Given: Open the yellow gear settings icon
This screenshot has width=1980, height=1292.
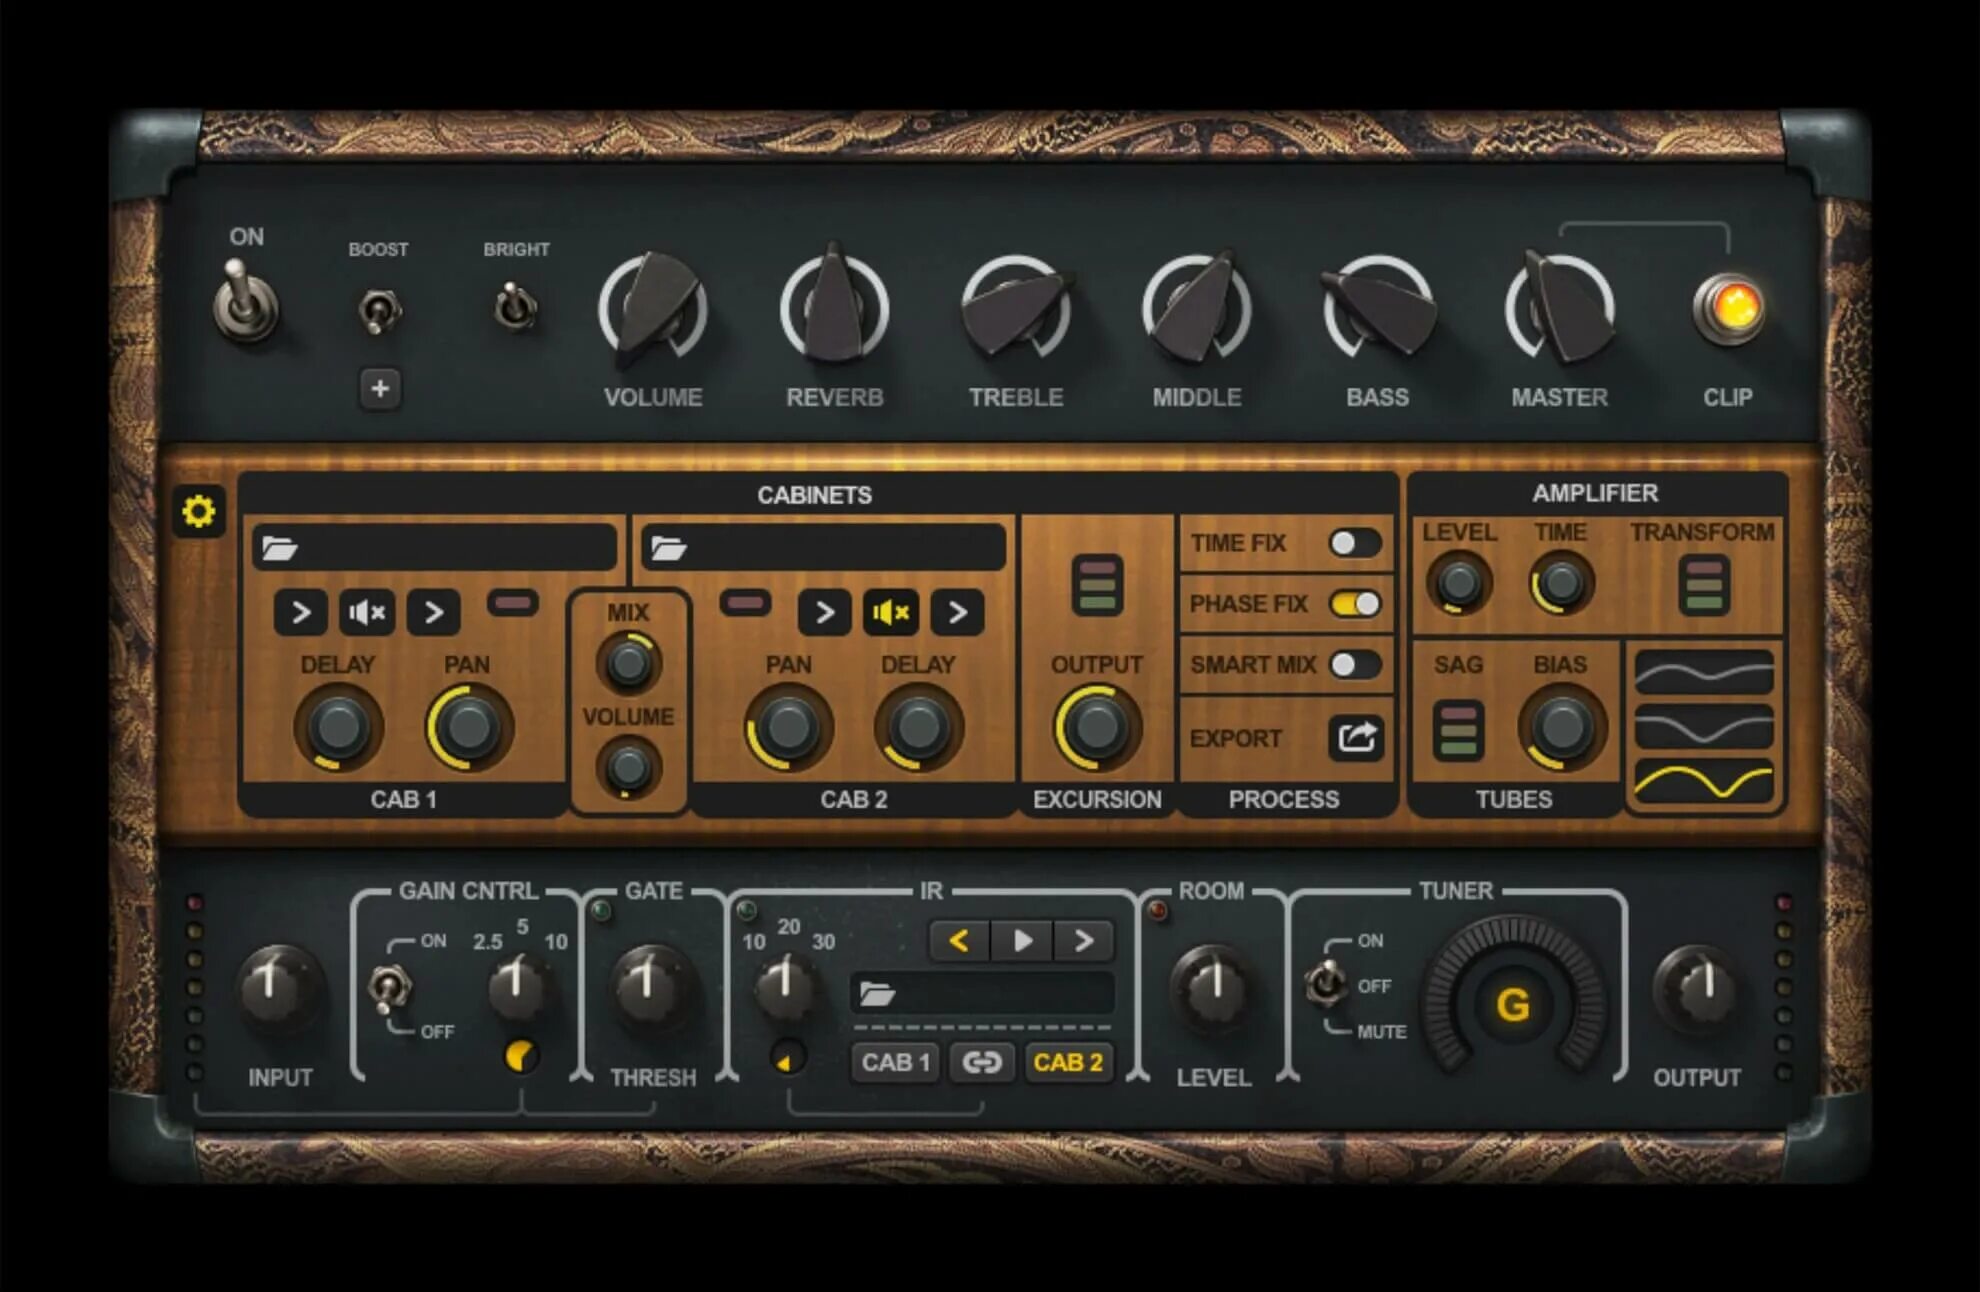Looking at the screenshot, I should coord(198,511).
